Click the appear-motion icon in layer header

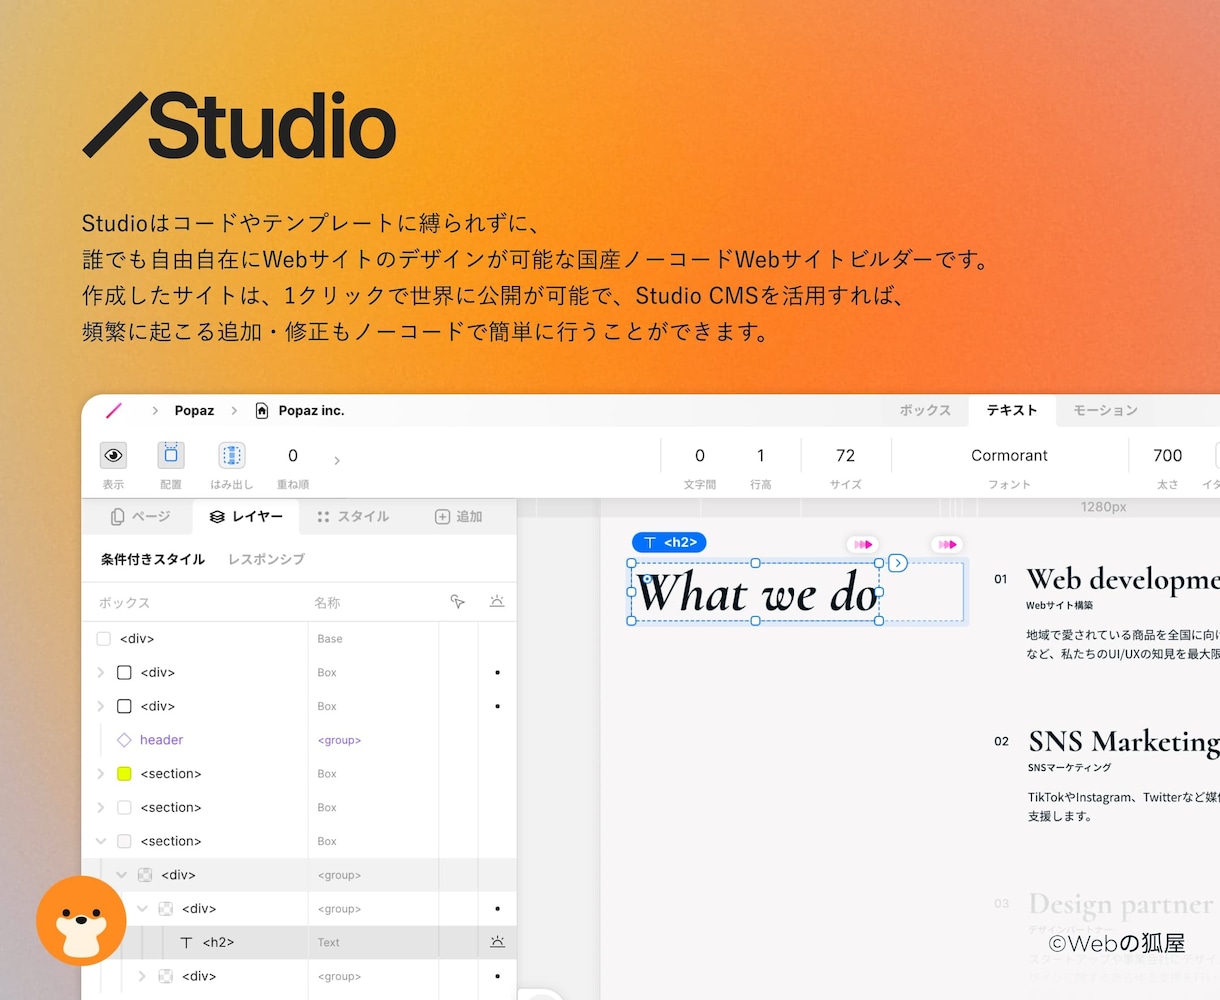pyautogui.click(x=497, y=601)
